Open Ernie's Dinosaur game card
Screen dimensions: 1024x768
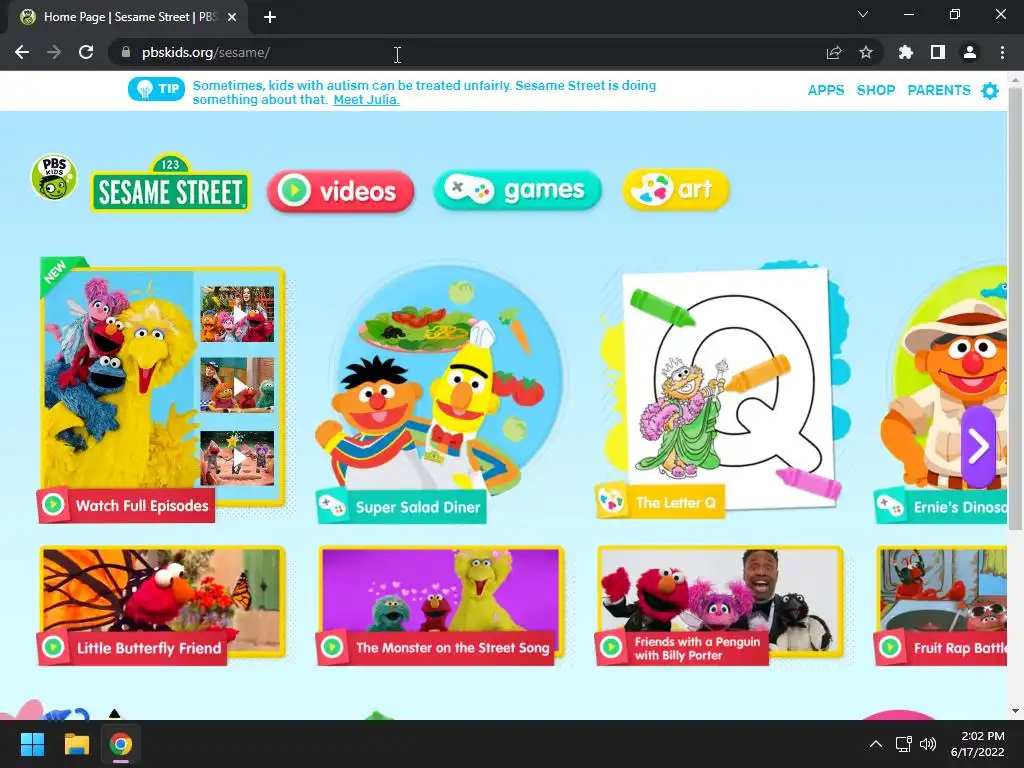point(942,393)
